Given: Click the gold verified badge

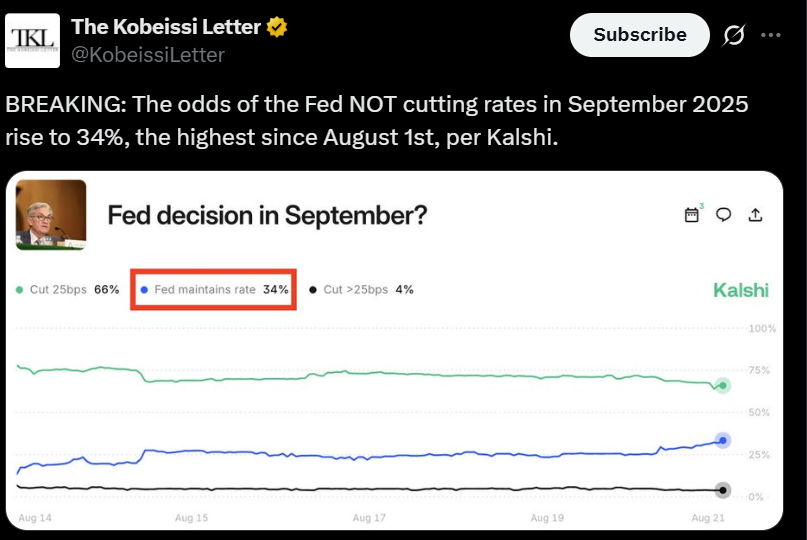Looking at the screenshot, I should coord(277,27).
